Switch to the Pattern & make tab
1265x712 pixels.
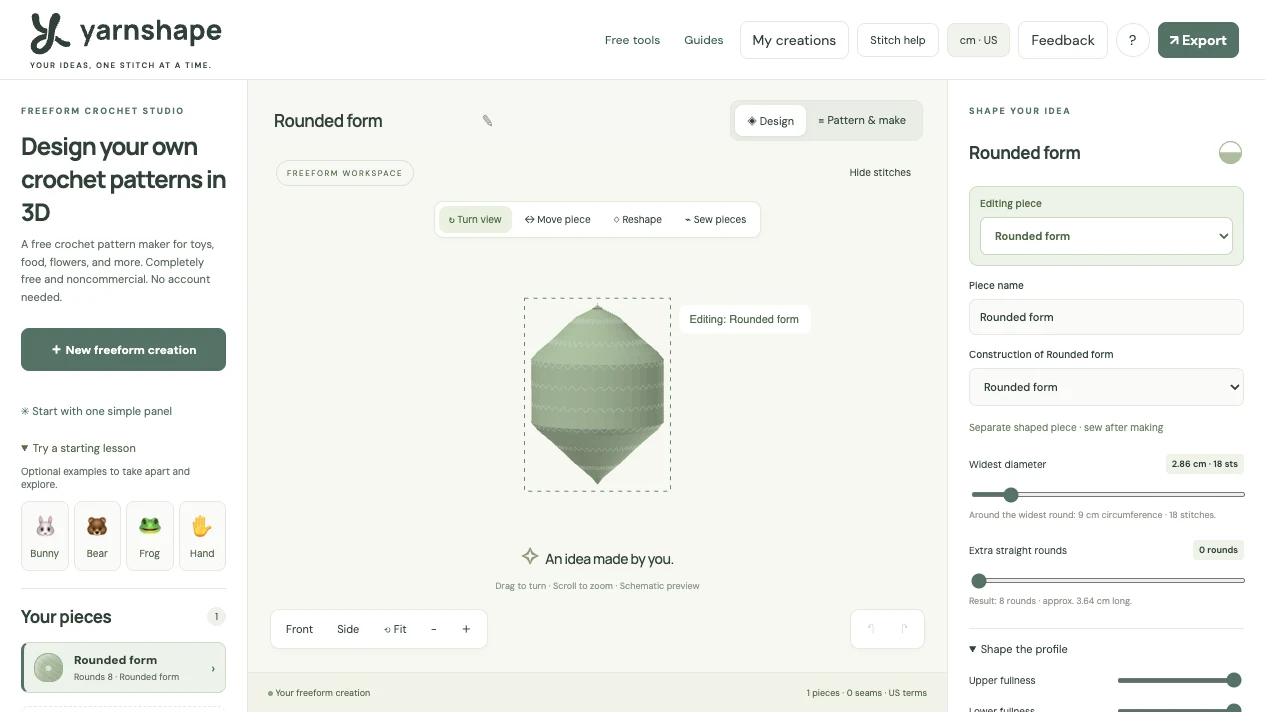click(862, 120)
